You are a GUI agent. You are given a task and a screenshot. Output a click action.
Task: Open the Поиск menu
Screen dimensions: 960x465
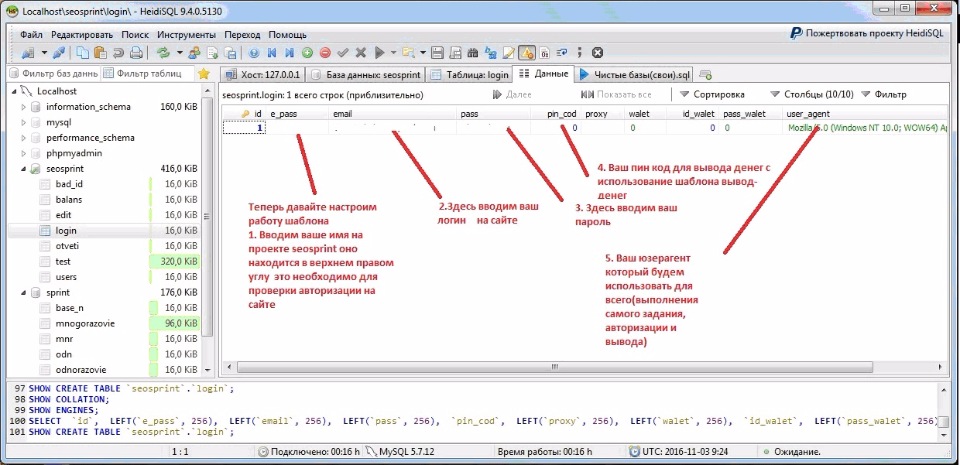tap(135, 35)
